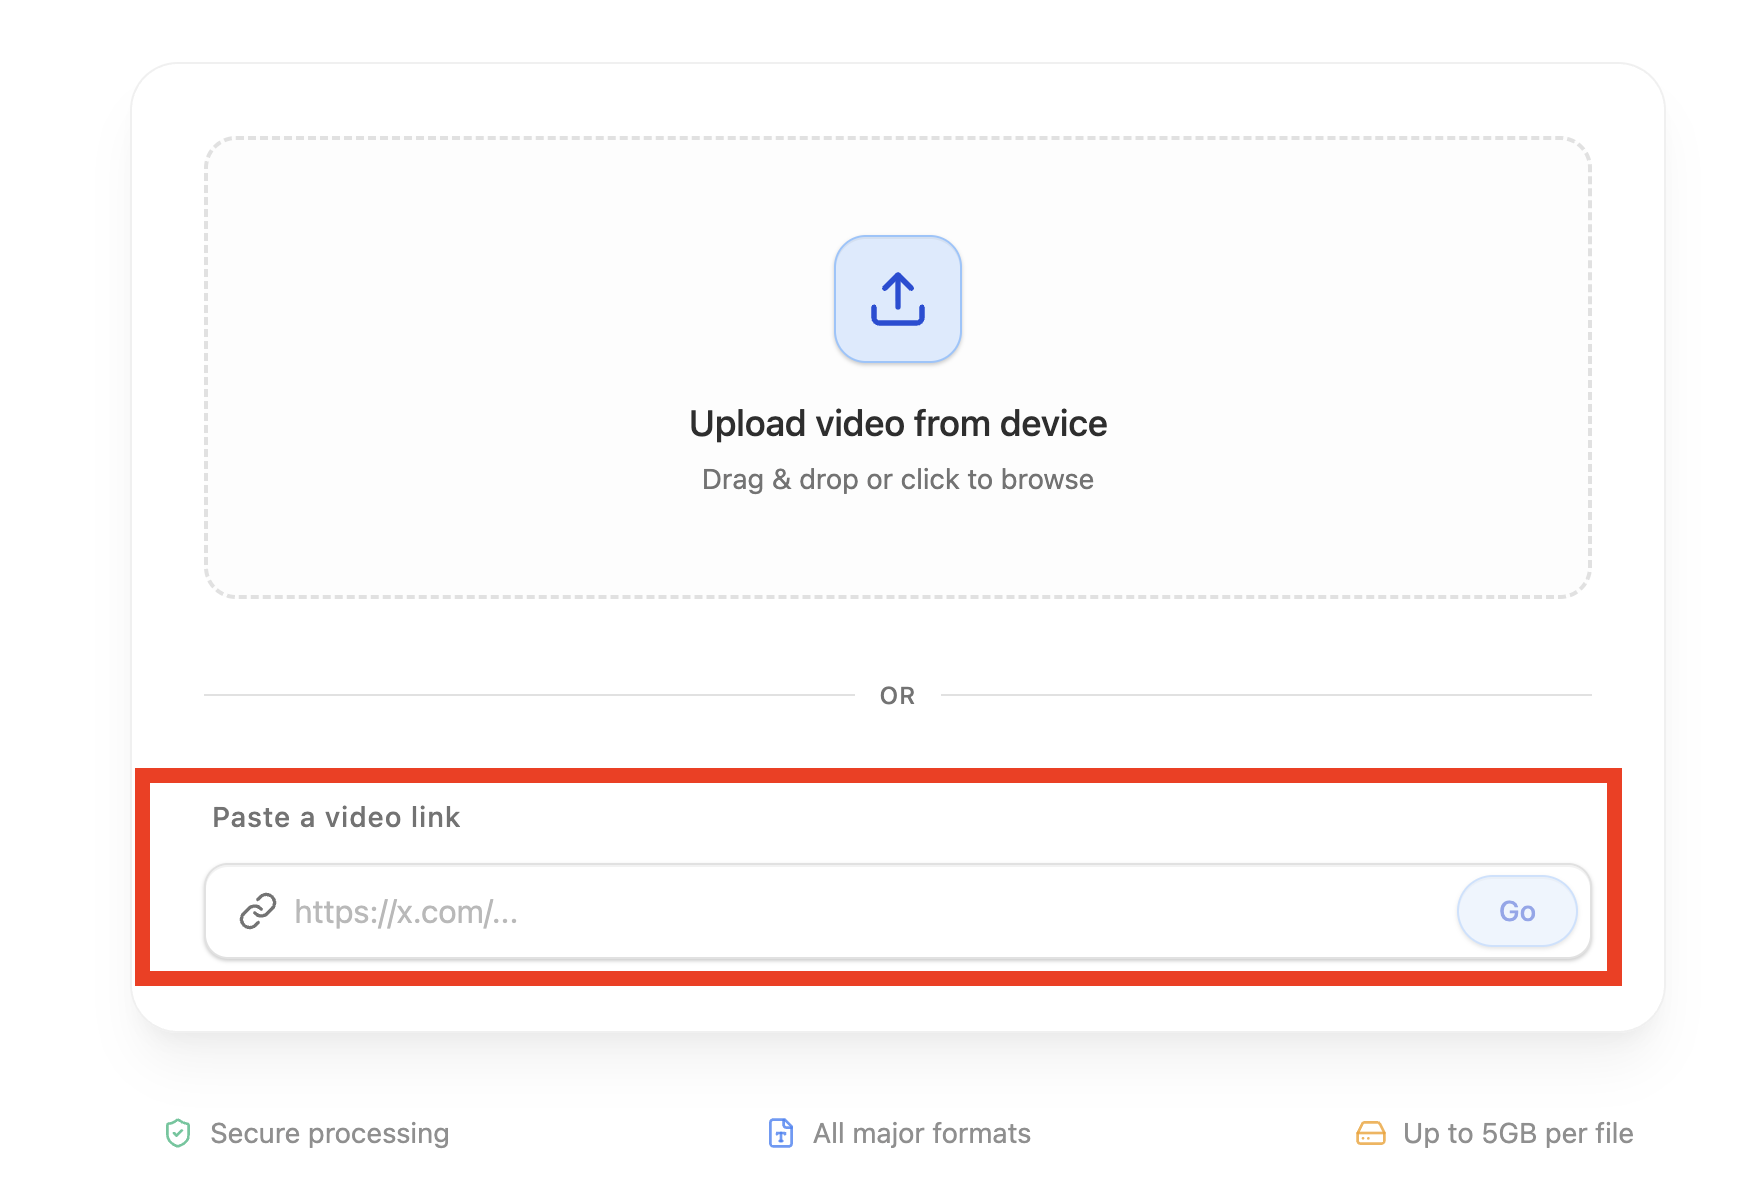Click the orange hard drive icon

point(1370,1133)
